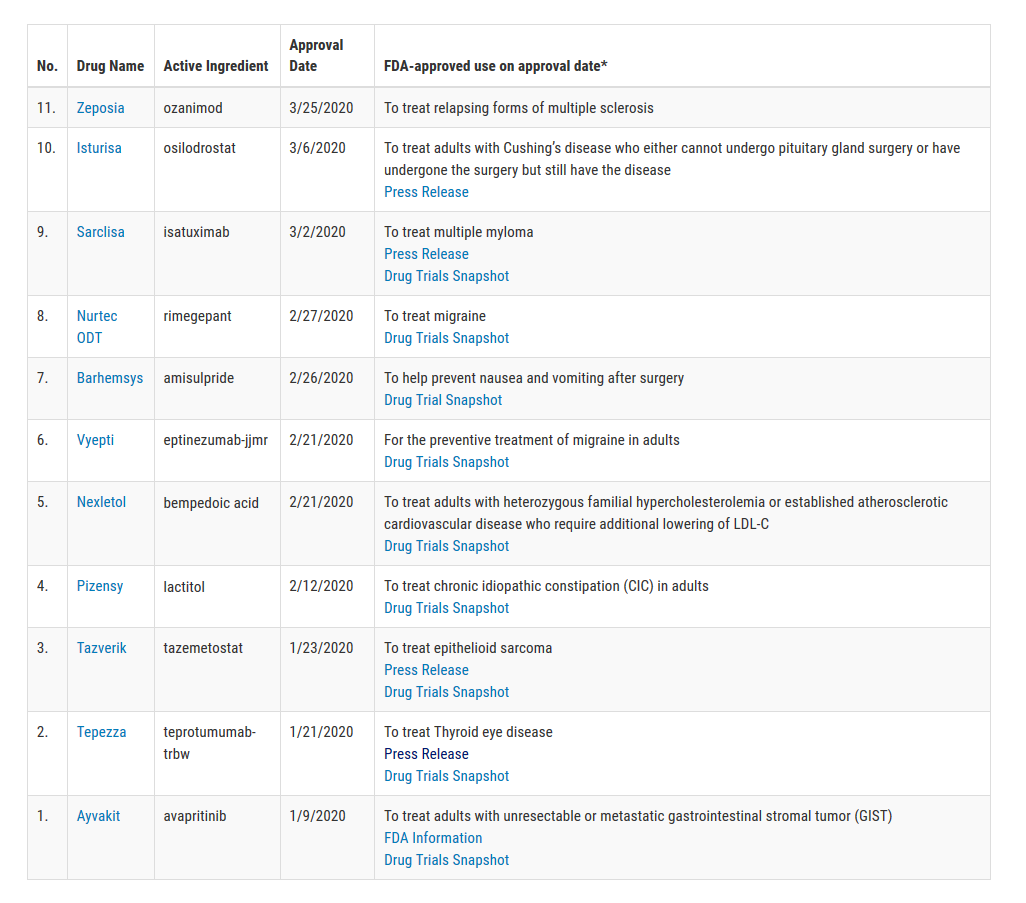
Task: Open Press Release for epithelioid sarcoma drug
Action: pos(426,670)
